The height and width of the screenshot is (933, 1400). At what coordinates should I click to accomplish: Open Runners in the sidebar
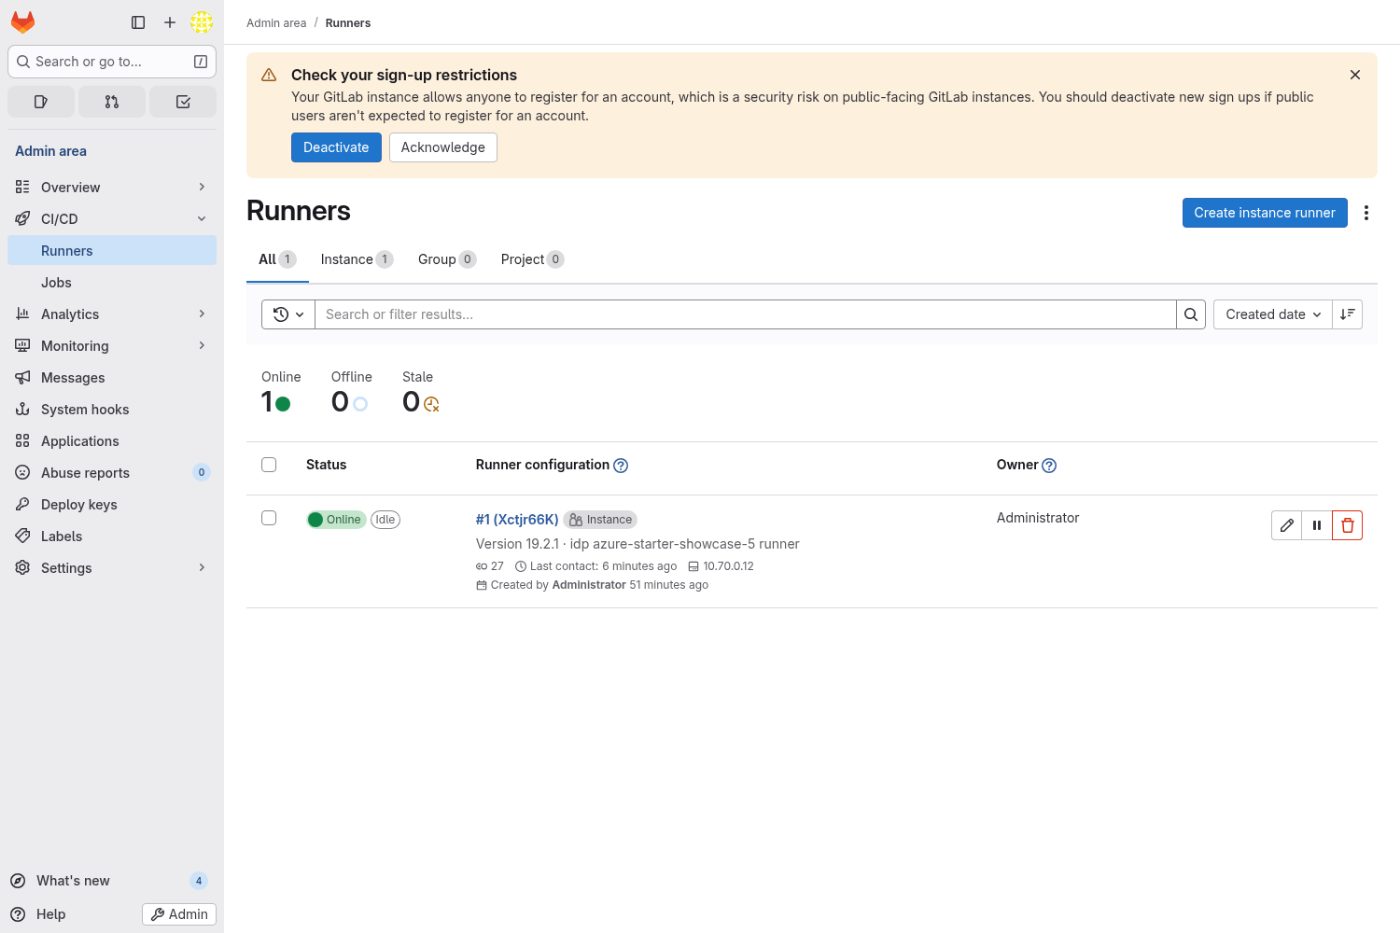coord(112,251)
